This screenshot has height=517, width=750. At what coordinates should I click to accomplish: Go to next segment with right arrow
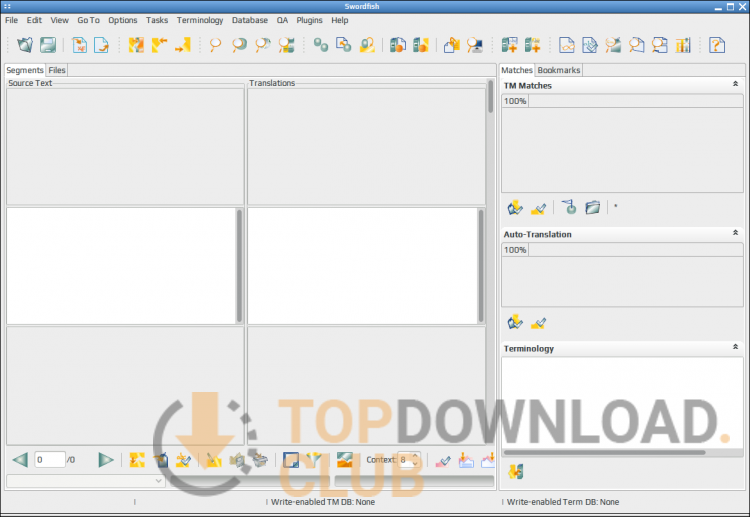[105, 460]
